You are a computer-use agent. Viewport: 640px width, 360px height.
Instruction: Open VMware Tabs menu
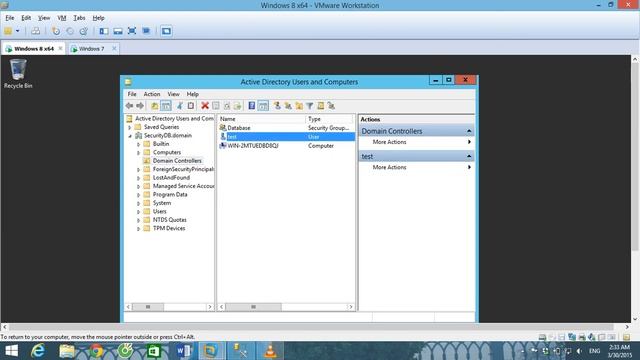point(79,18)
